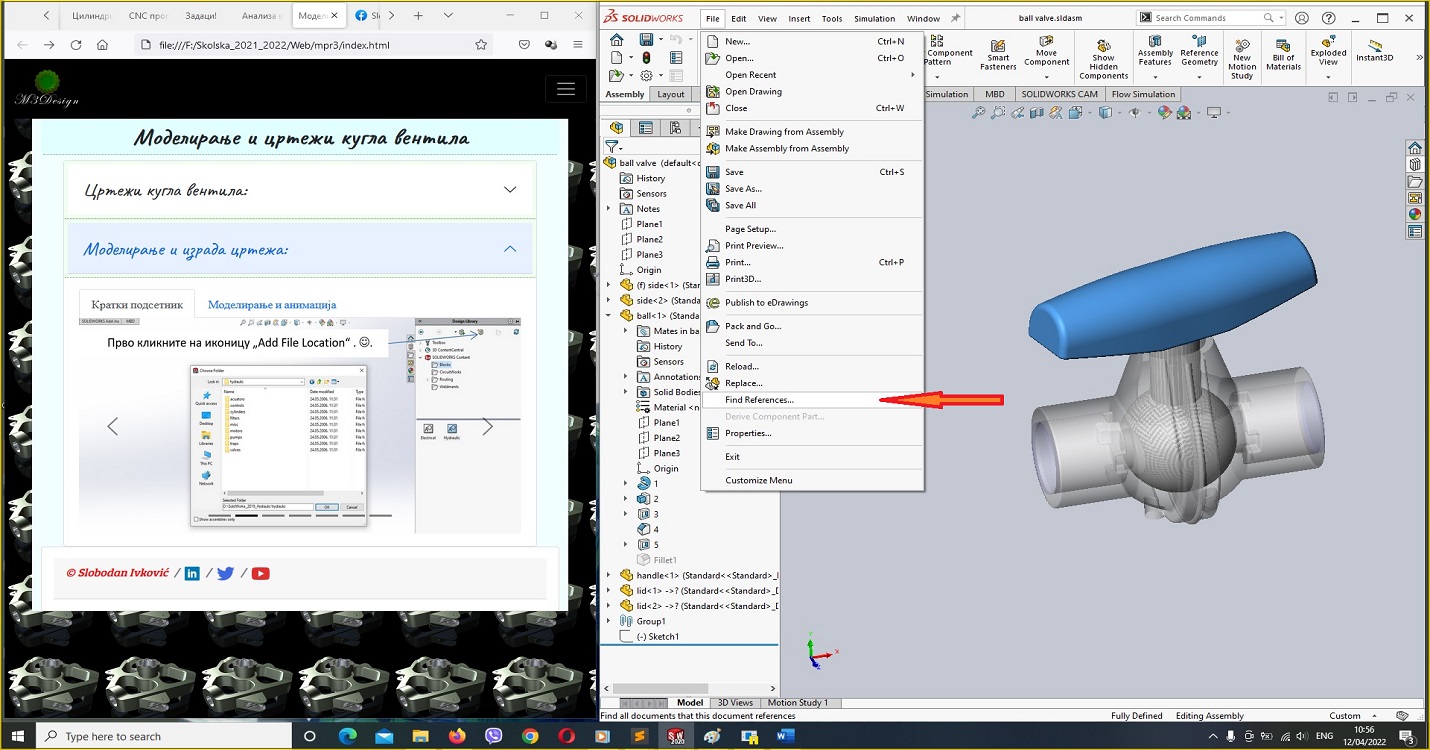The width and height of the screenshot is (1430, 750).
Task: Choose New... from File menu
Action: [x=812, y=41]
